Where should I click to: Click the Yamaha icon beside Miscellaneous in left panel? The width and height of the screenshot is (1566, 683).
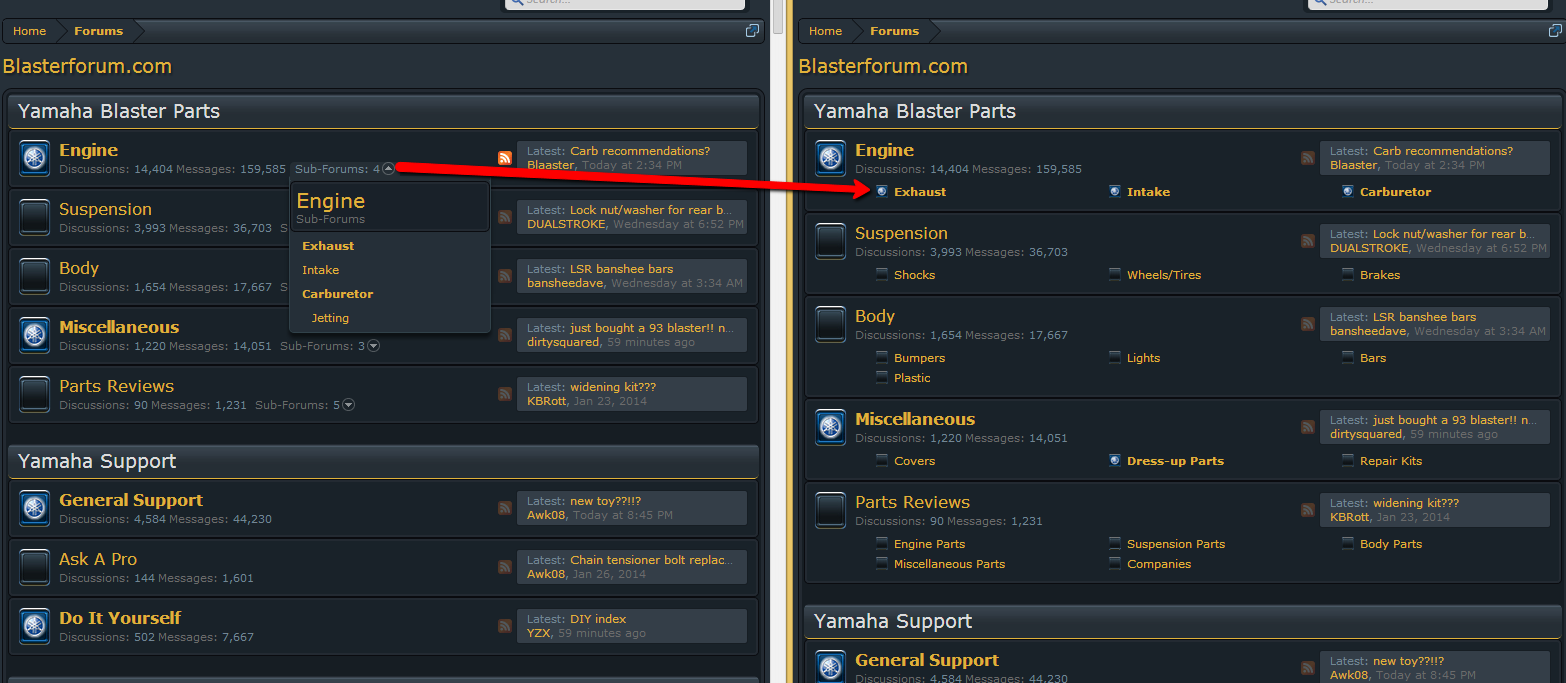pyautogui.click(x=35, y=335)
